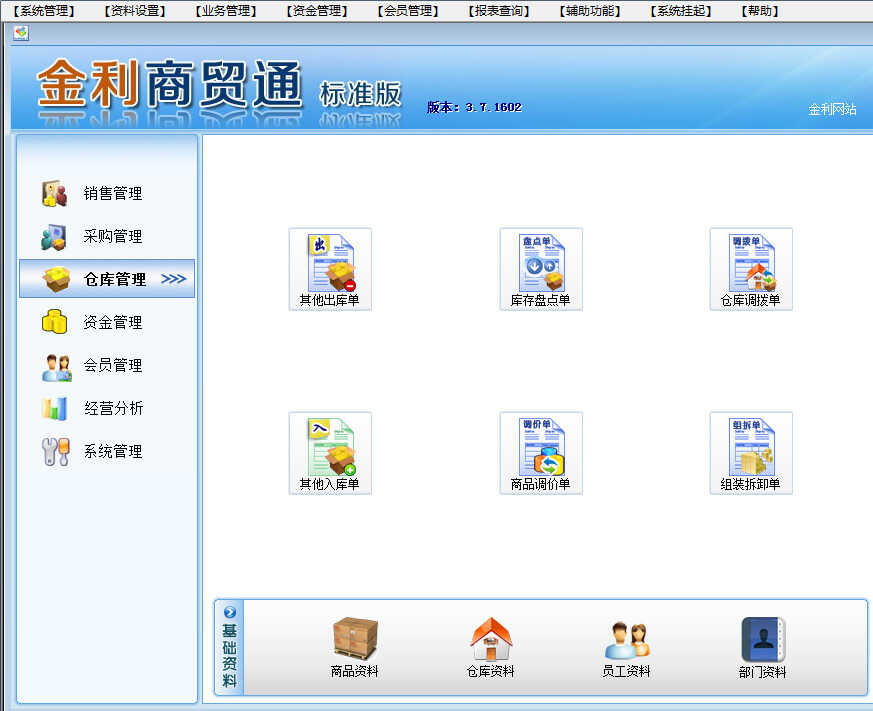873x711 pixels.
Task: Open the 【业务管理】 menu
Action: pyautogui.click(x=226, y=11)
